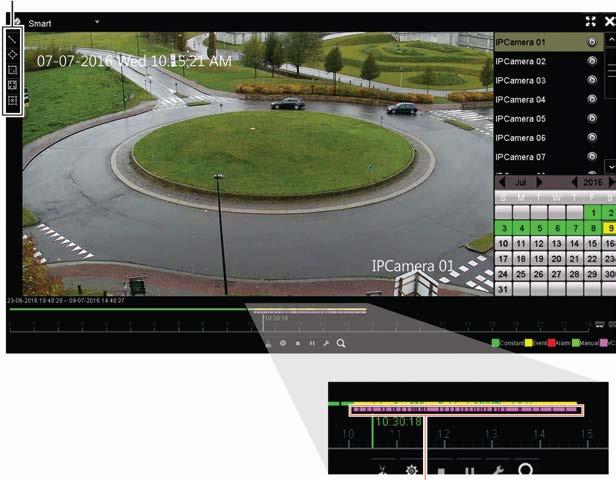Click the green Constant legend swatch
616x480 pixels.
[495, 343]
